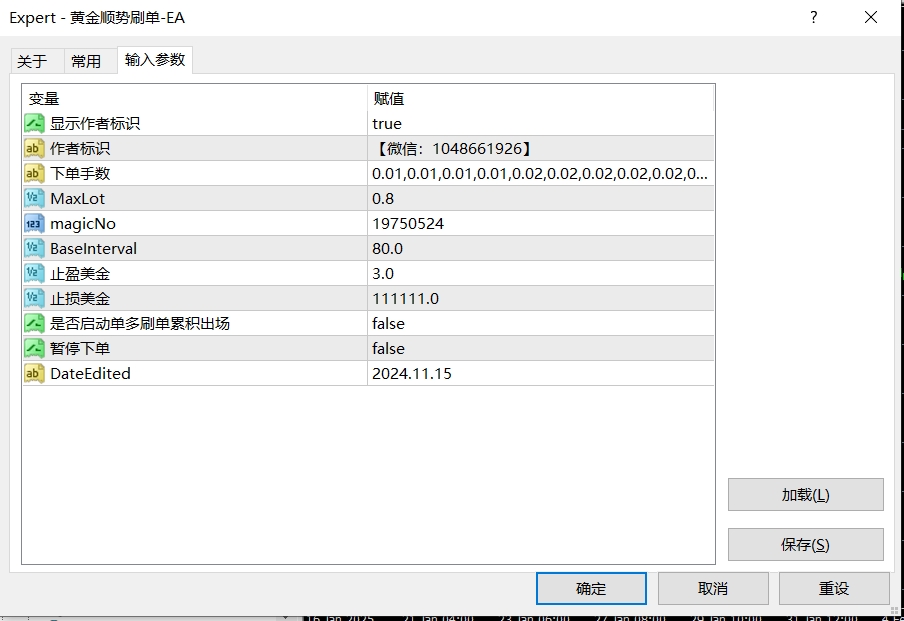The height and width of the screenshot is (621, 904).
Task: Click the integer icon beside magicNo
Action: [34, 224]
